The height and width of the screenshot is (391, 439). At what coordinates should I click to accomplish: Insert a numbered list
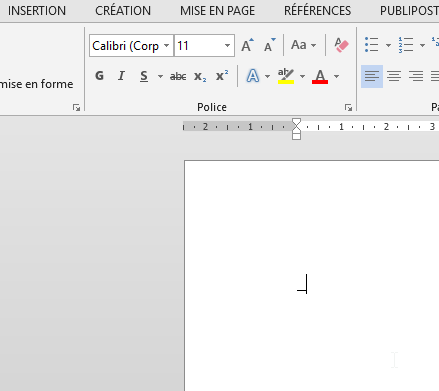click(x=406, y=45)
